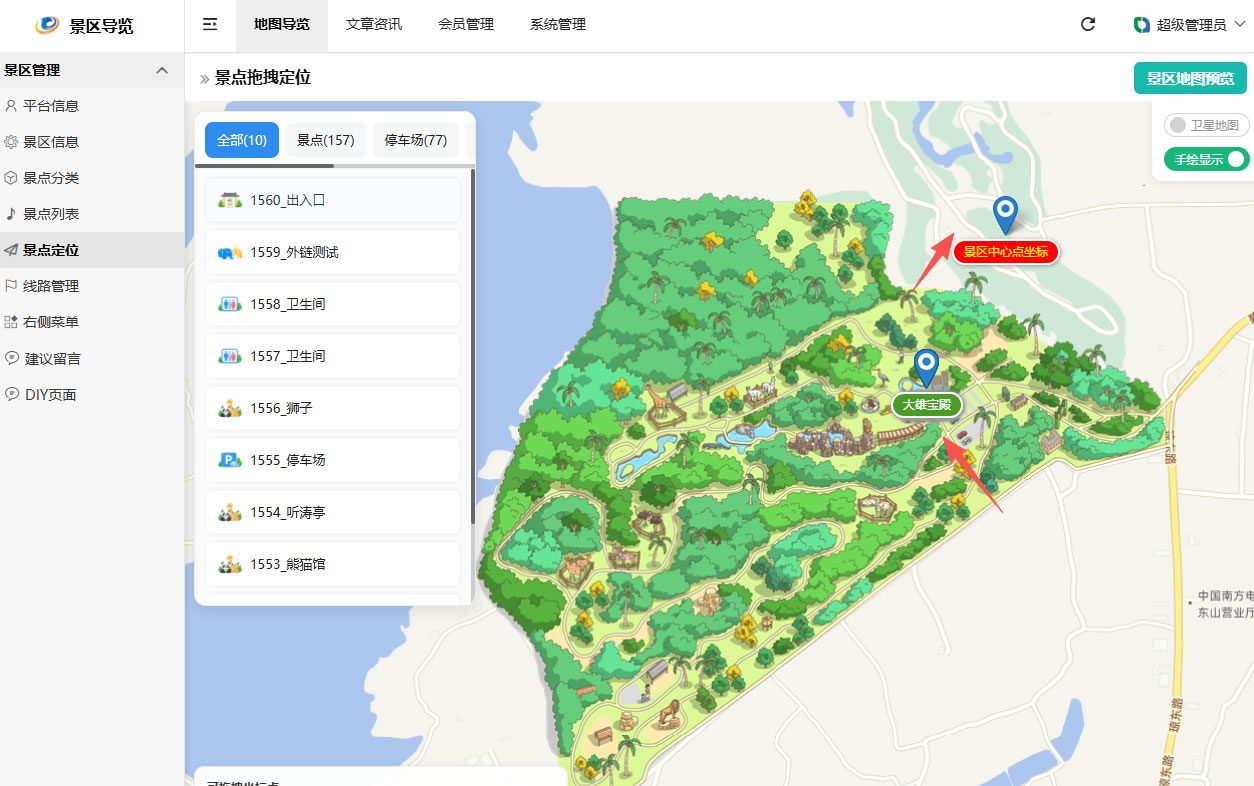The image size is (1254, 786).
Task: Click the 景点拖拽定位 page heading
Action: pyautogui.click(x=263, y=77)
